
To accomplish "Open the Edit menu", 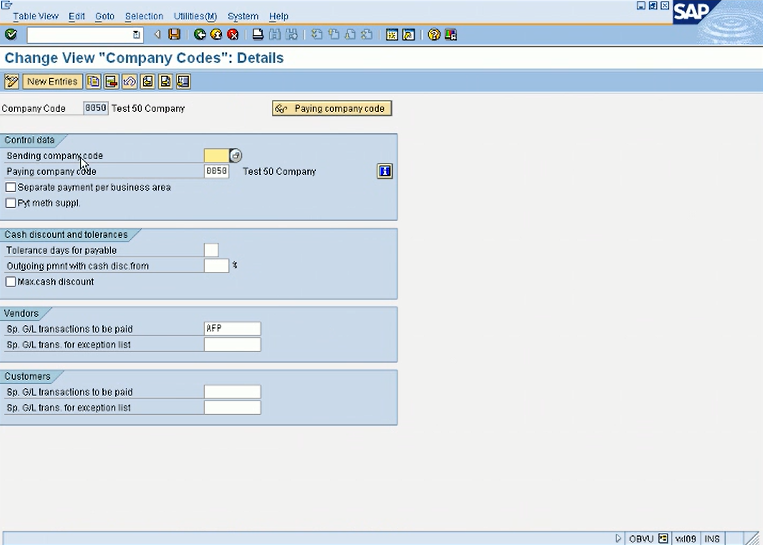I will click(76, 16).
